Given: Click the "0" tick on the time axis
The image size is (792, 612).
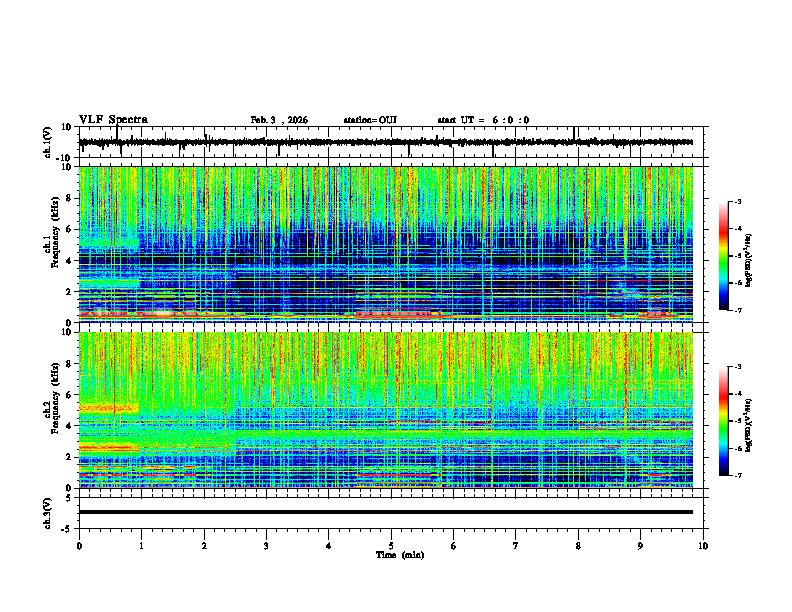Looking at the screenshot, I should 79,546.
